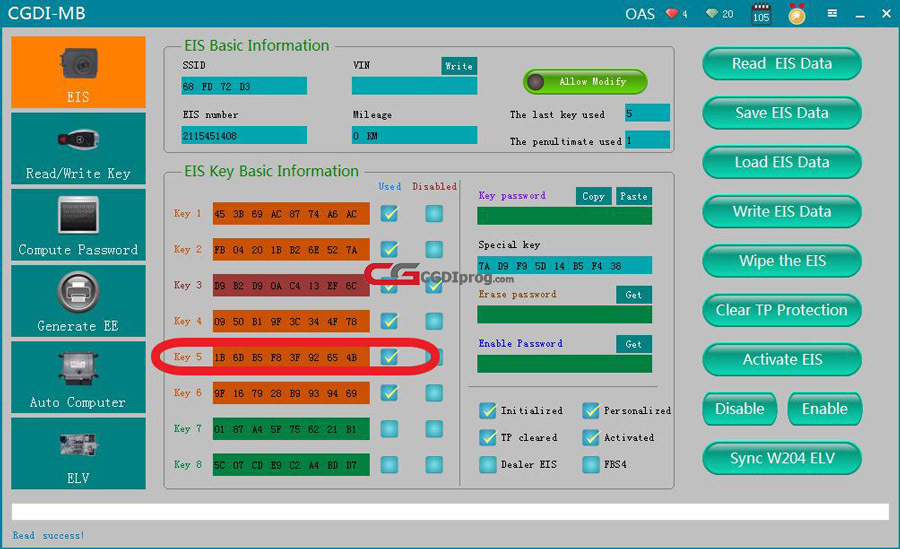
Task: Toggle the Activated checkbox
Action: [x=591, y=438]
